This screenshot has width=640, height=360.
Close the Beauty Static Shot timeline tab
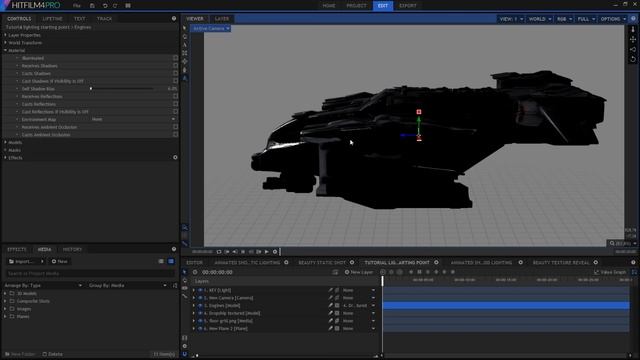click(x=352, y=262)
